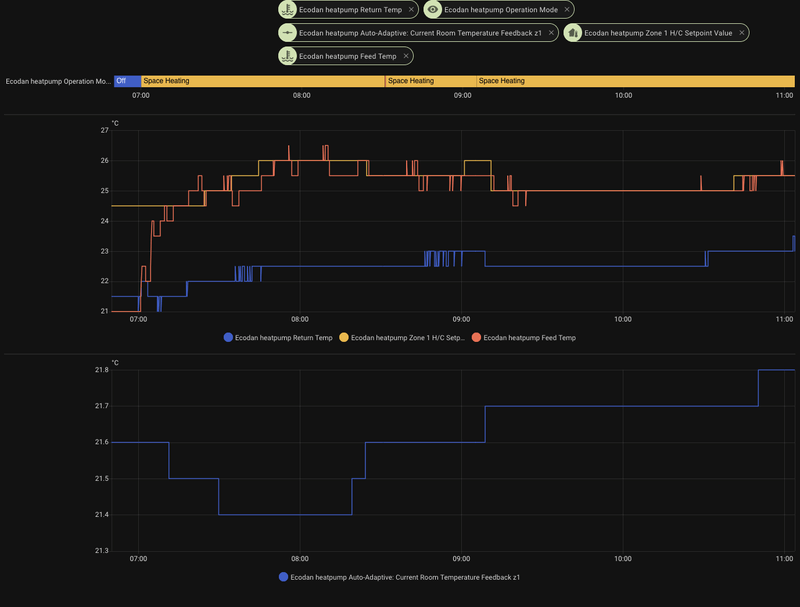Click the blue Room Temperature Feedback legend dot
800x607 pixels.
(283, 577)
